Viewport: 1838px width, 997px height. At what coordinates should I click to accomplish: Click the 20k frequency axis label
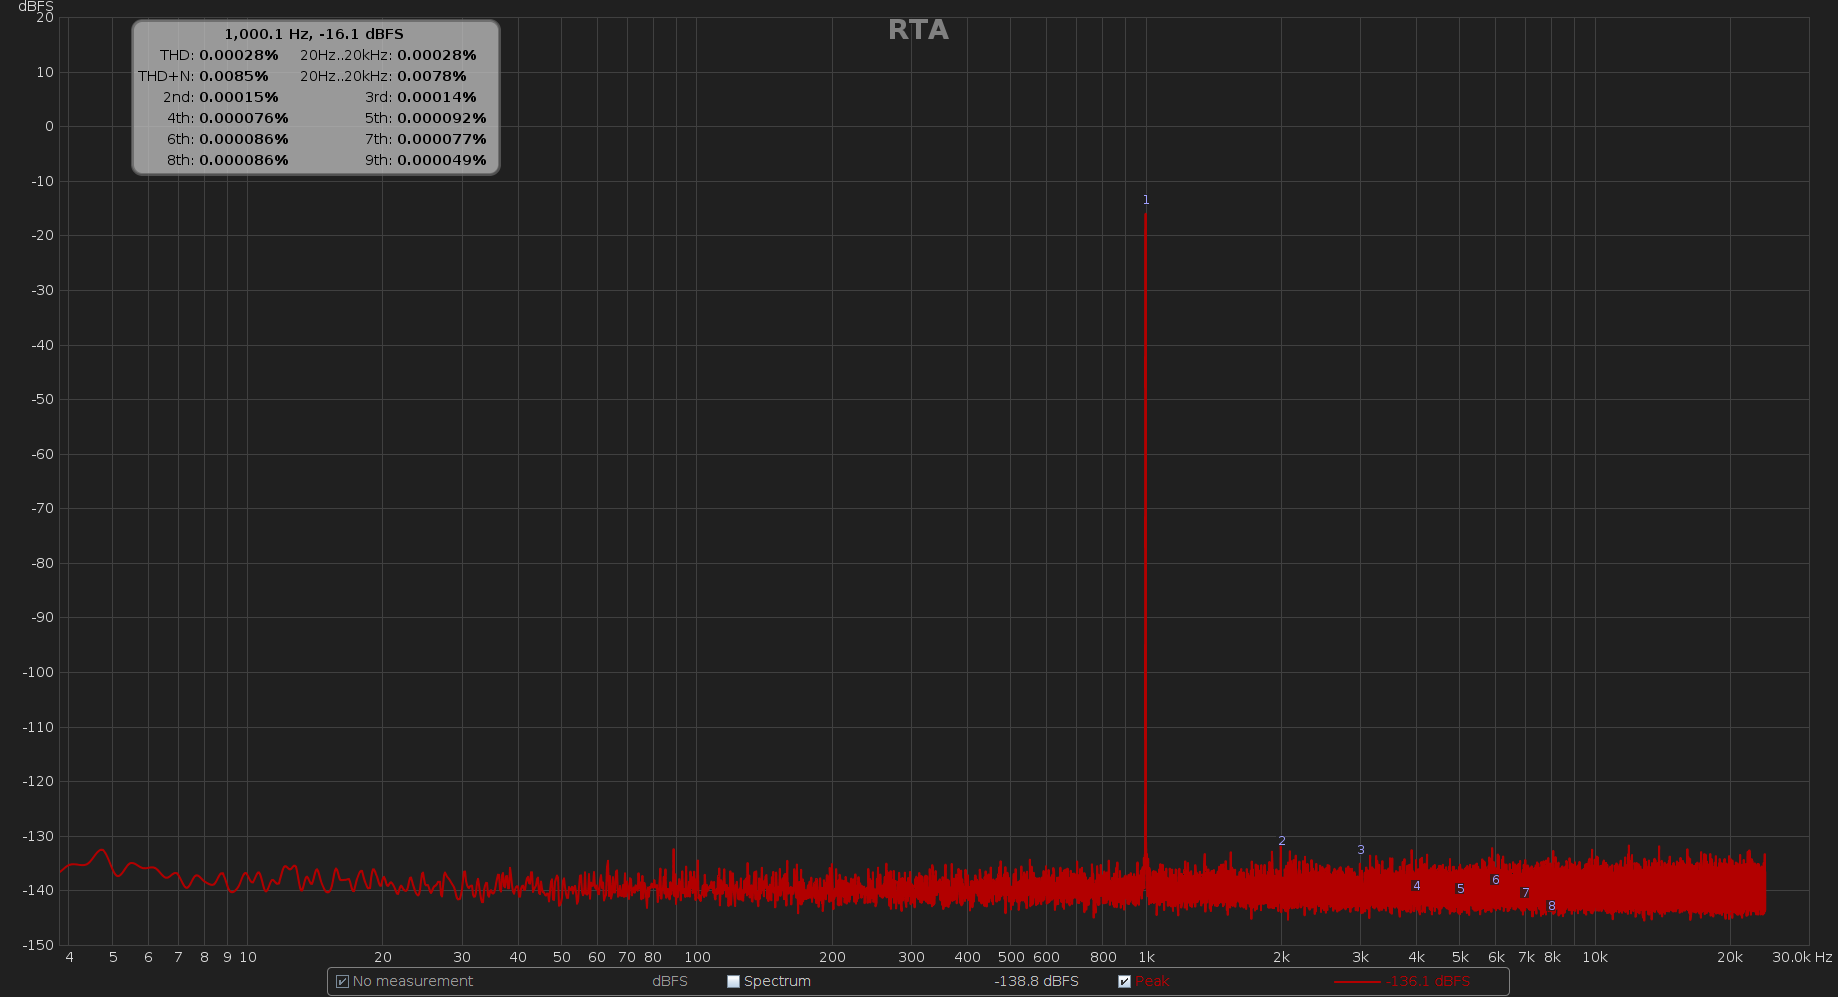coord(1730,958)
